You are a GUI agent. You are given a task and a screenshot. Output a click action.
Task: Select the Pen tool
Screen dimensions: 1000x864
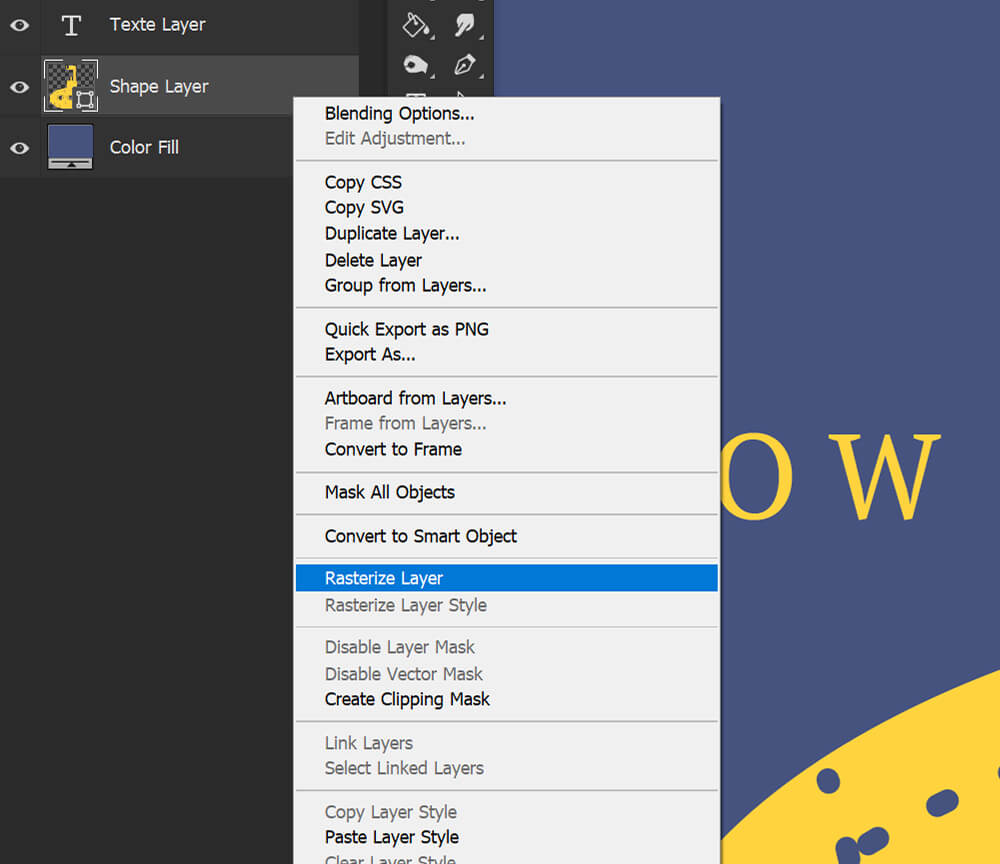click(464, 63)
